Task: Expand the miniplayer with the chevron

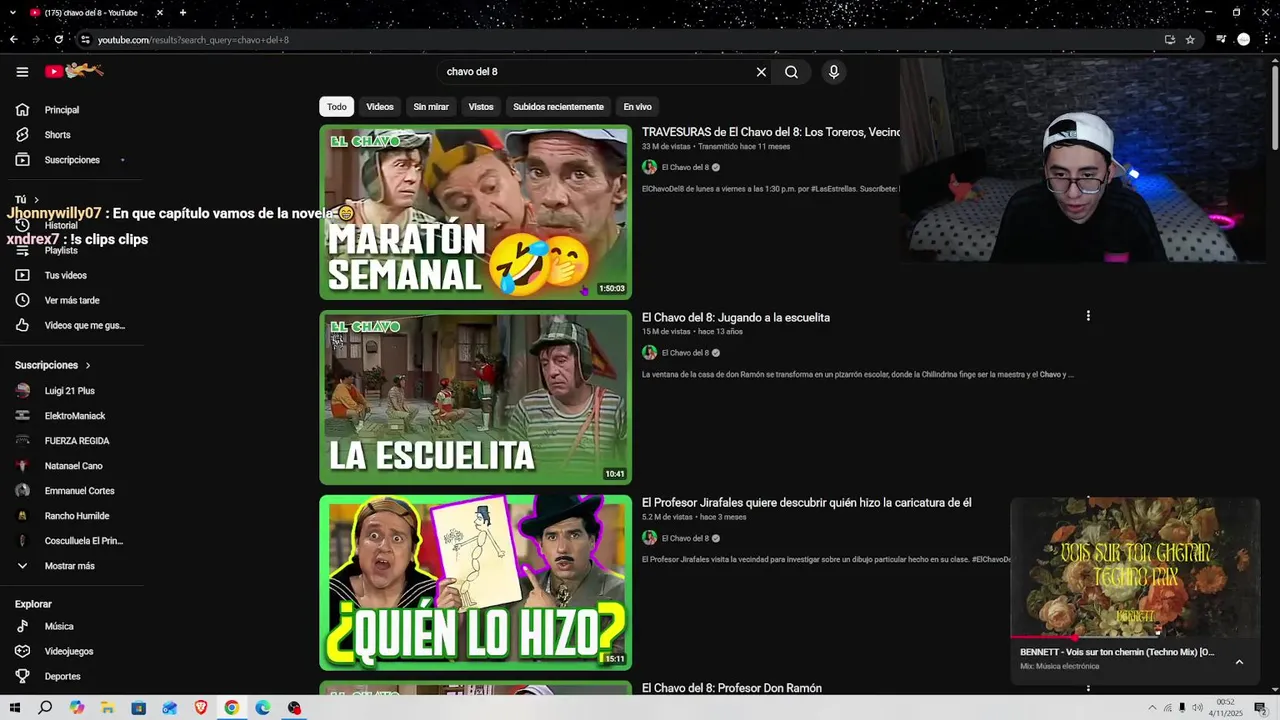Action: tap(1239, 662)
